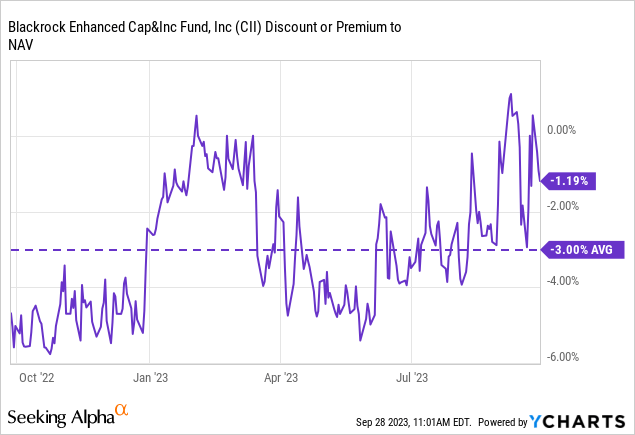The height and width of the screenshot is (435, 635).
Task: Click the -1.19% current value tag
Action: tap(570, 181)
